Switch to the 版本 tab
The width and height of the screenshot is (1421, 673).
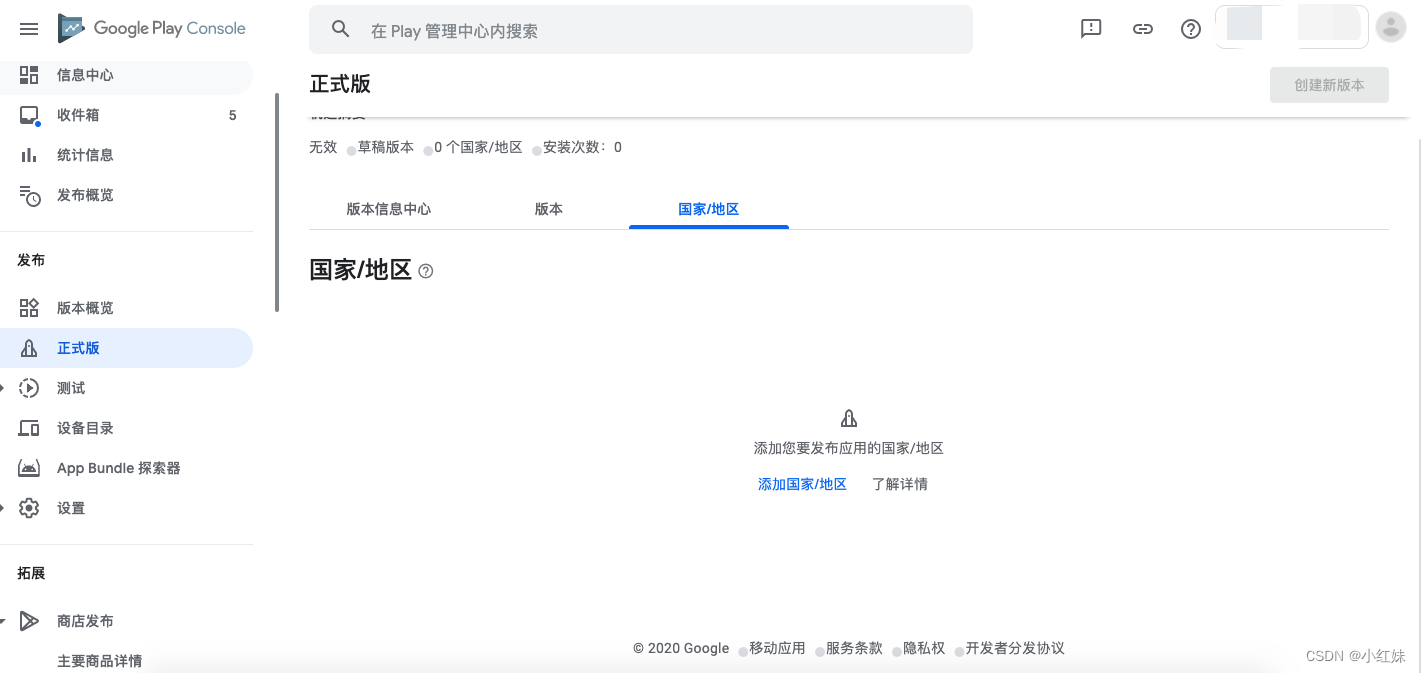tap(548, 209)
